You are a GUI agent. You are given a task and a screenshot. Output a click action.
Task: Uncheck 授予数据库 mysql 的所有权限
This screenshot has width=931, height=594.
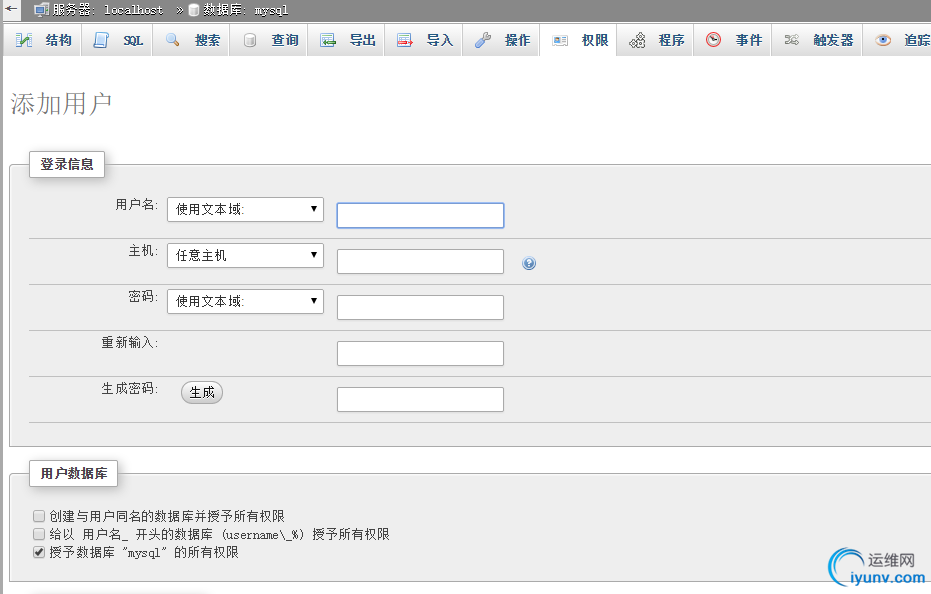39,552
